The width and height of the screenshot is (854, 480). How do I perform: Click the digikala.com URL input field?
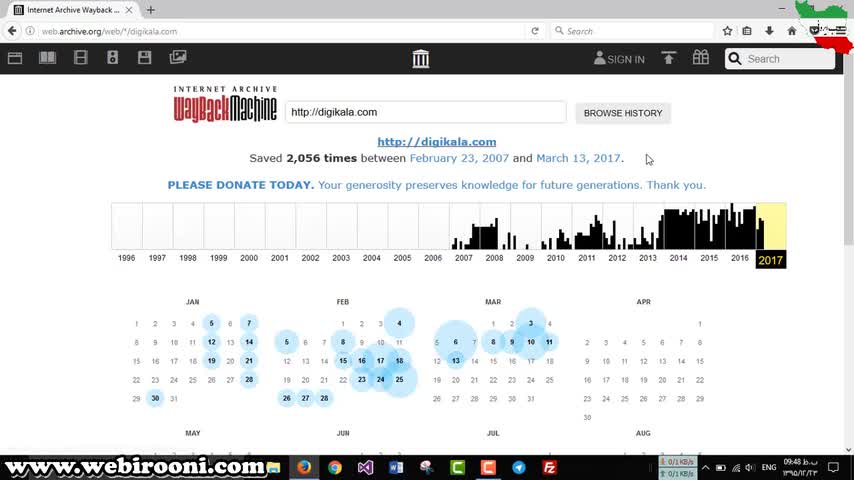[x=425, y=112]
